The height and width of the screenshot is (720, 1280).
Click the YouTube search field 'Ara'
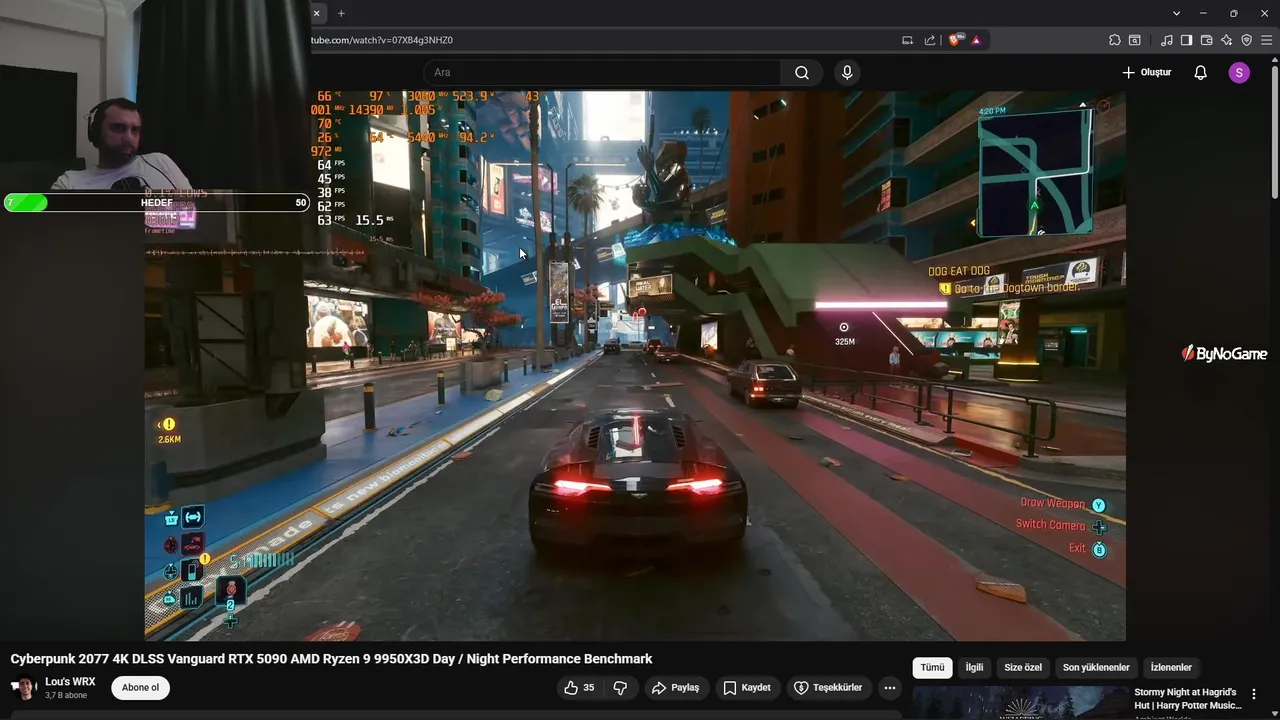[602, 72]
